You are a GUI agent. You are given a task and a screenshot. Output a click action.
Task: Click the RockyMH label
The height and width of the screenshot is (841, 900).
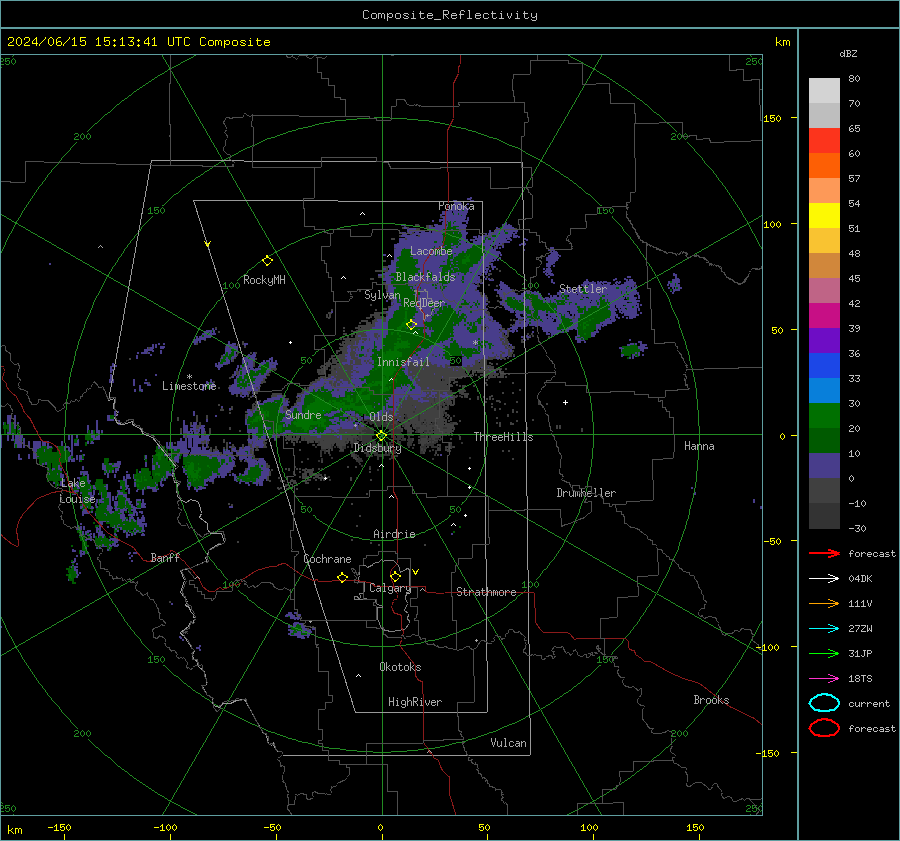point(264,280)
